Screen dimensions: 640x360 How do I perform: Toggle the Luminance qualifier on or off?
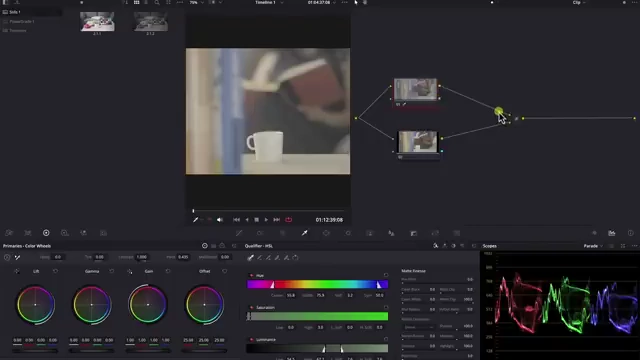coord(251,339)
